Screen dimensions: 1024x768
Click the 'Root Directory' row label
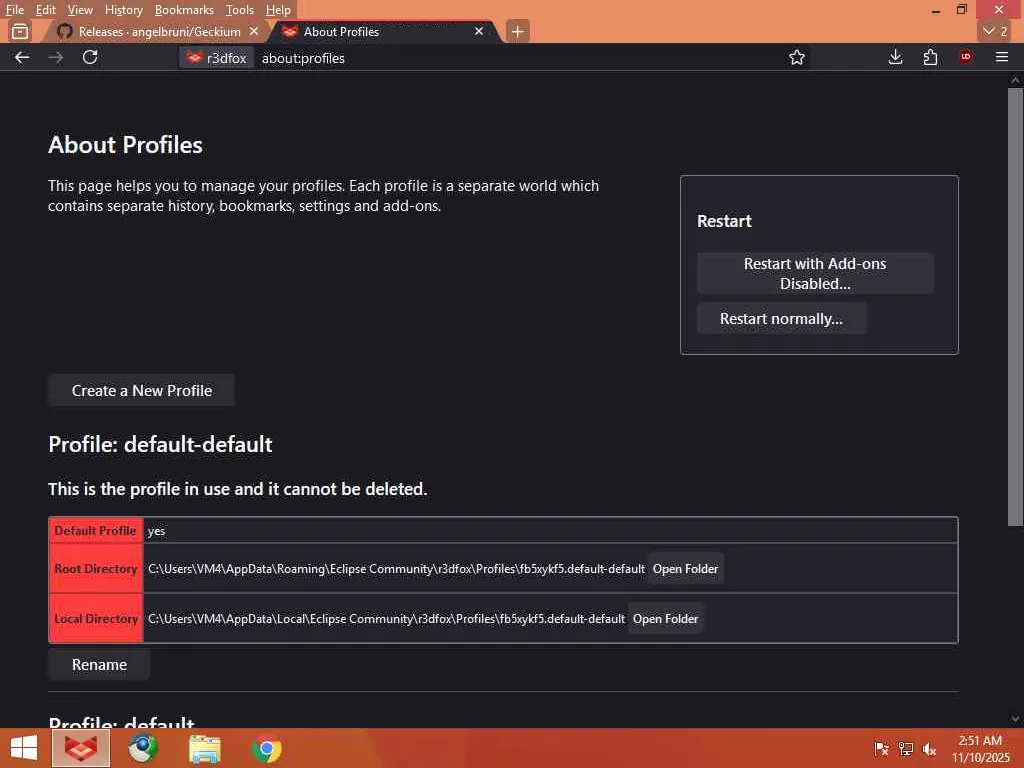pyautogui.click(x=95, y=568)
